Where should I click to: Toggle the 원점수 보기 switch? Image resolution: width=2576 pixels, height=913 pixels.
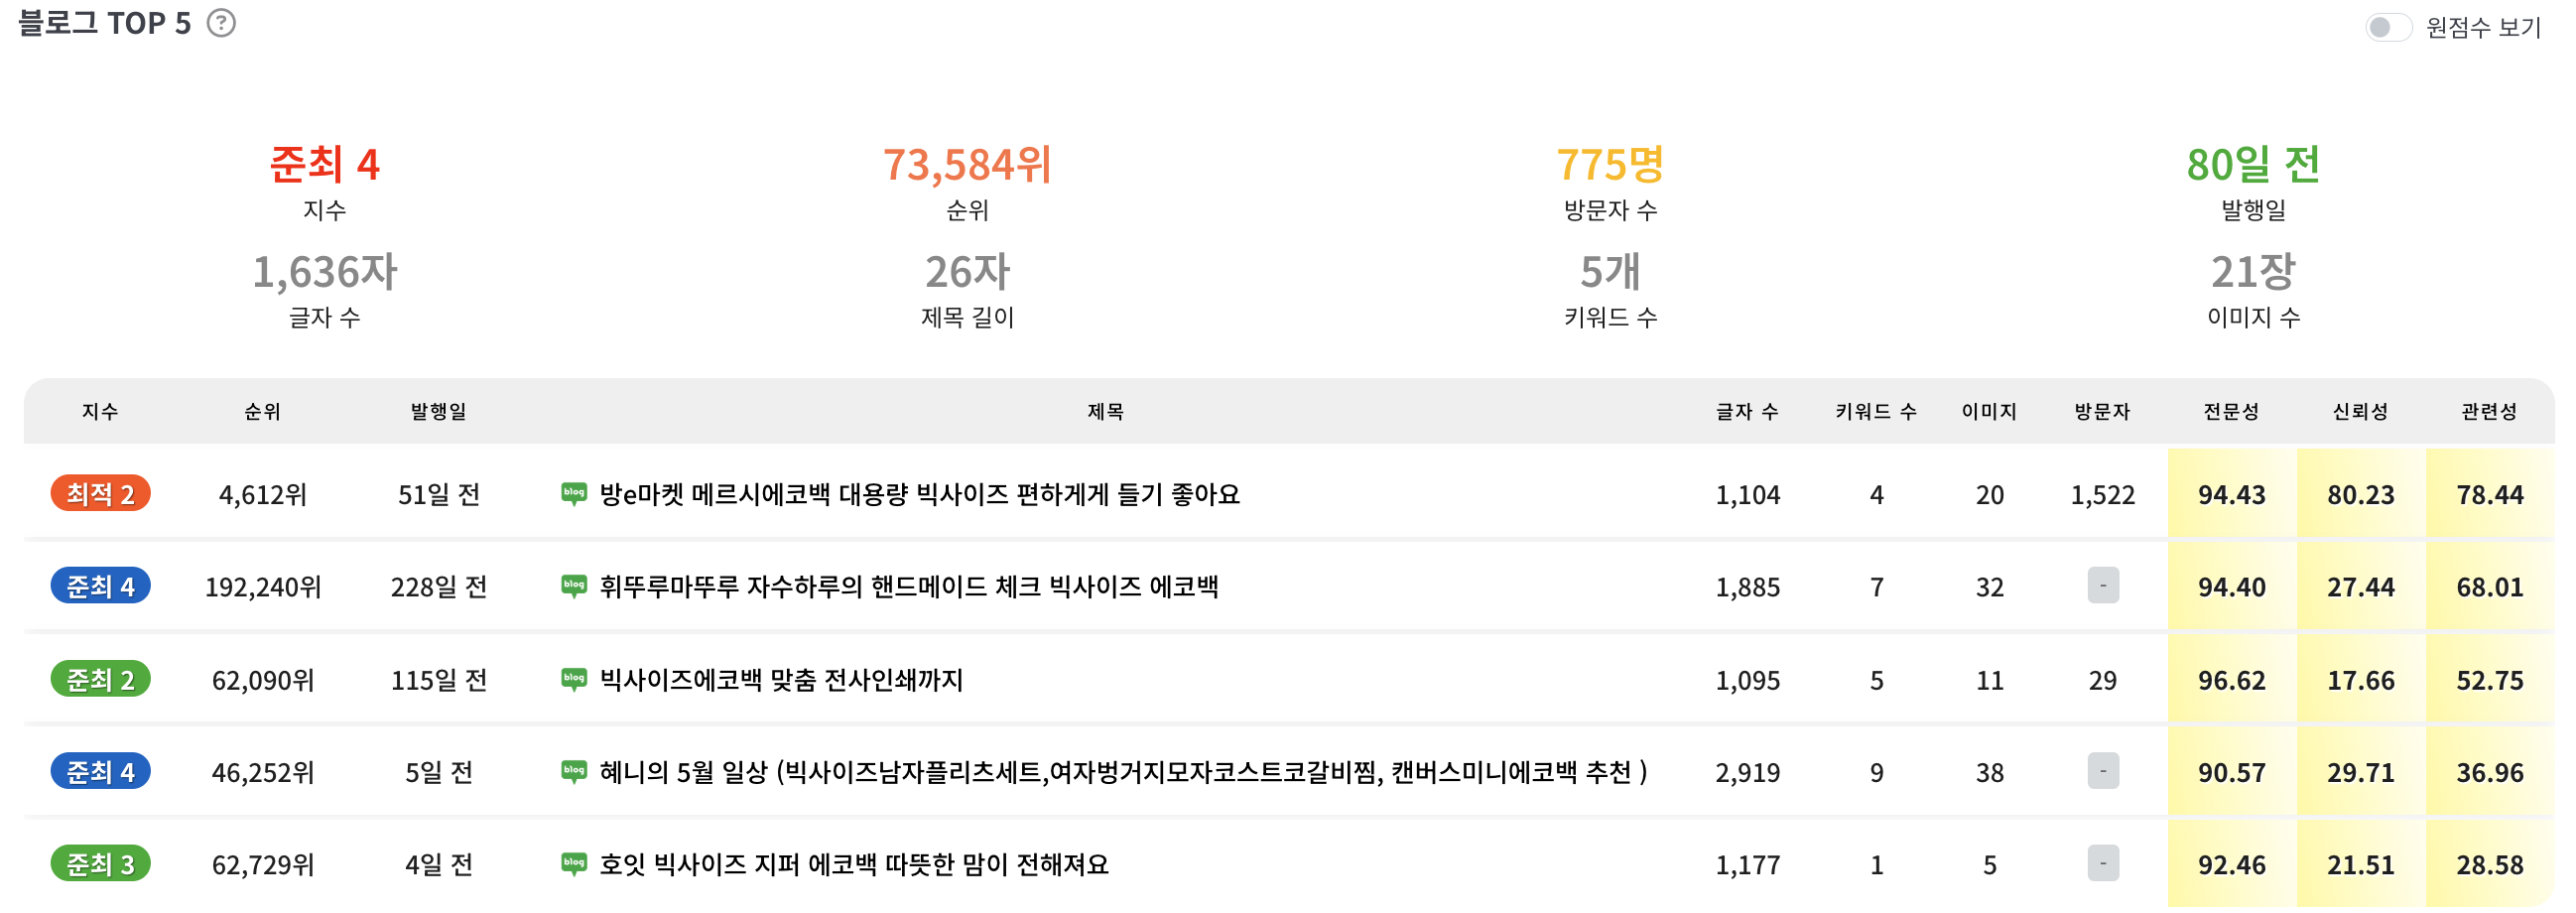pyautogui.click(x=2388, y=27)
